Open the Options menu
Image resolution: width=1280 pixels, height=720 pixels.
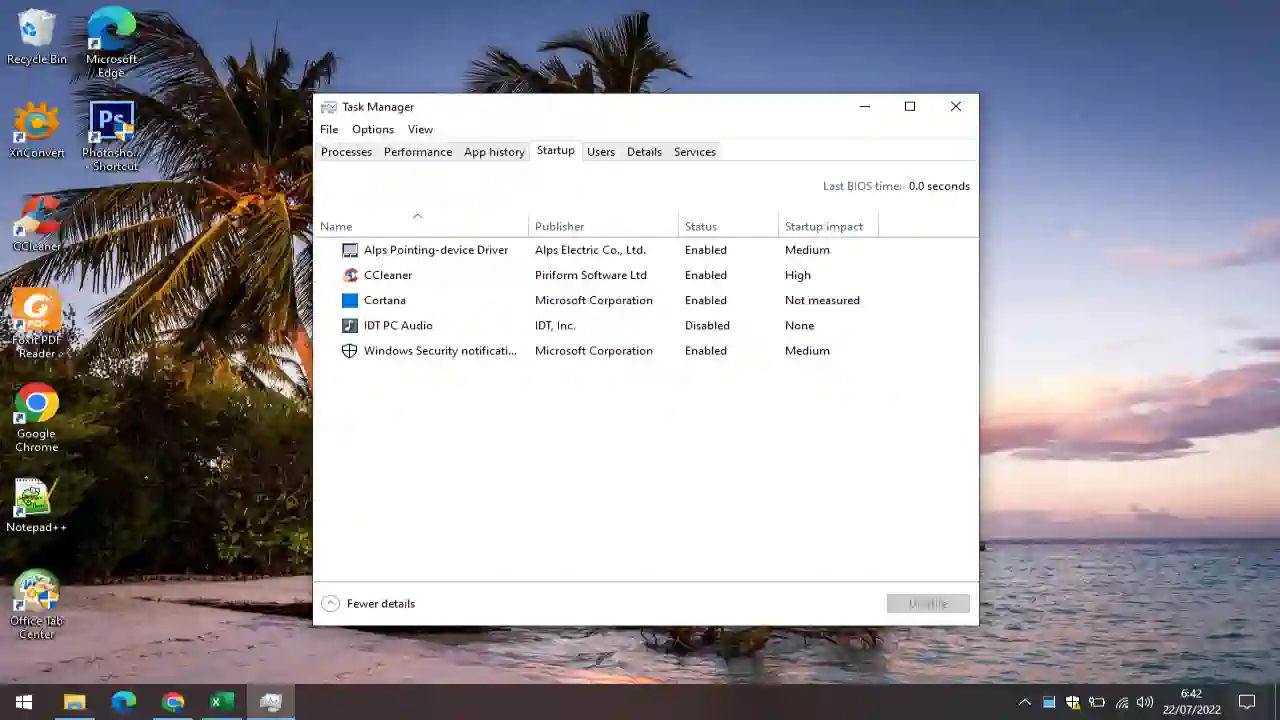373,129
